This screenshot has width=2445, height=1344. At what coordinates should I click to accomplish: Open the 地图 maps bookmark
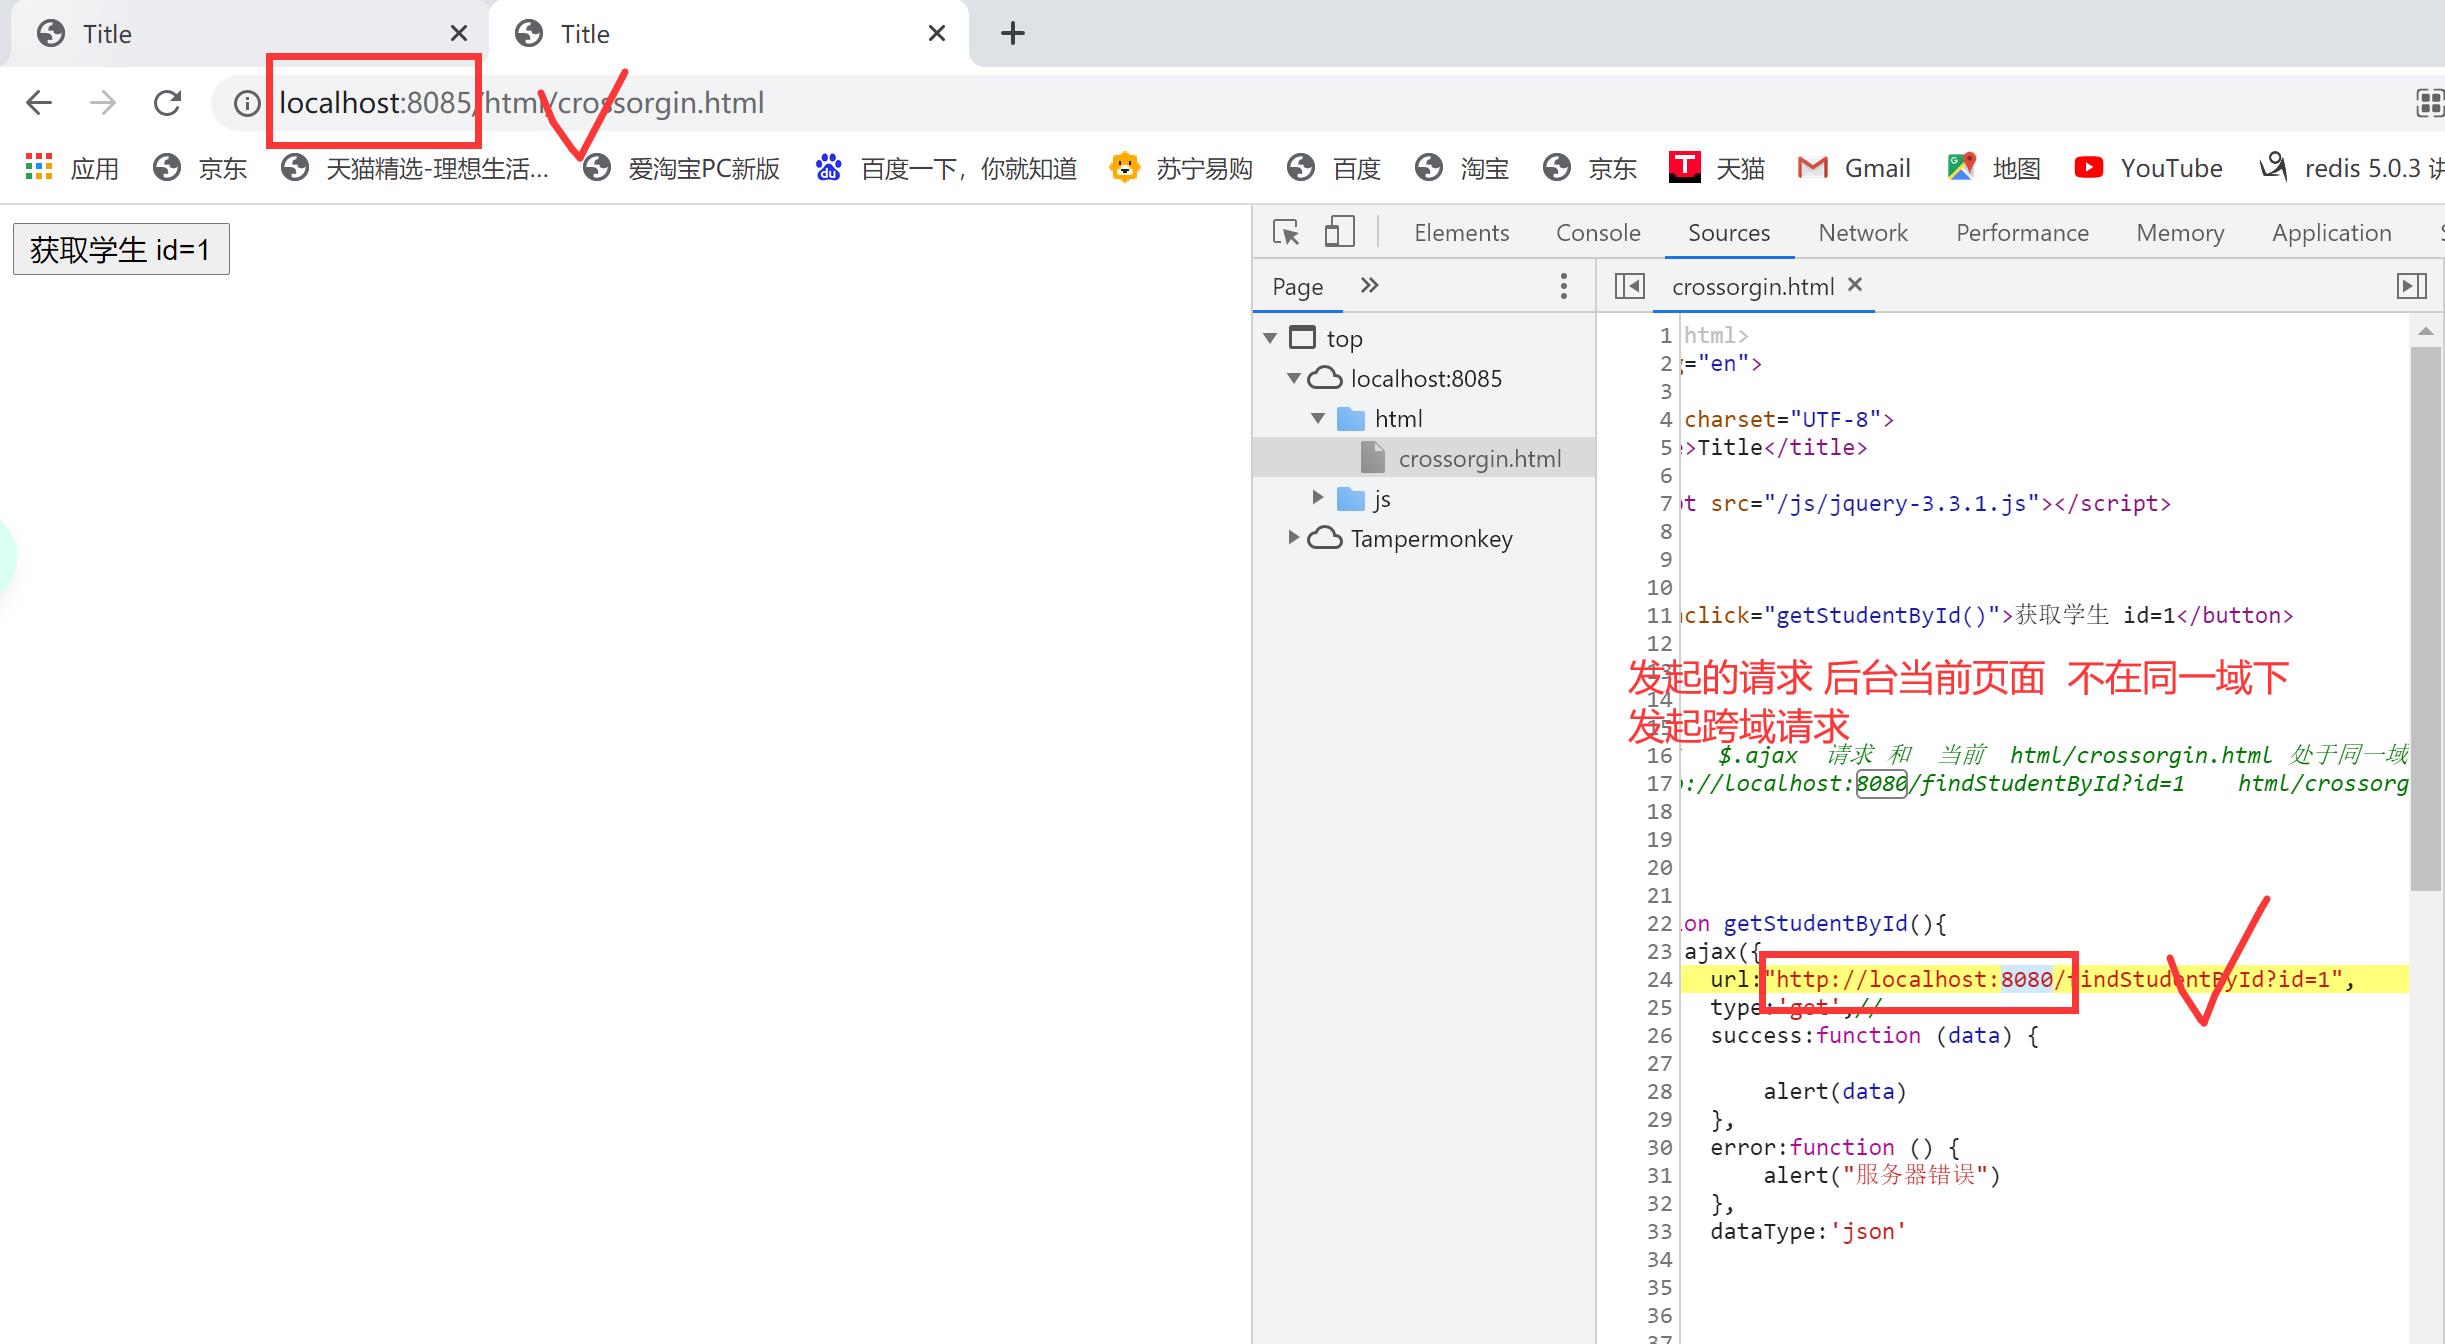tap(1994, 168)
